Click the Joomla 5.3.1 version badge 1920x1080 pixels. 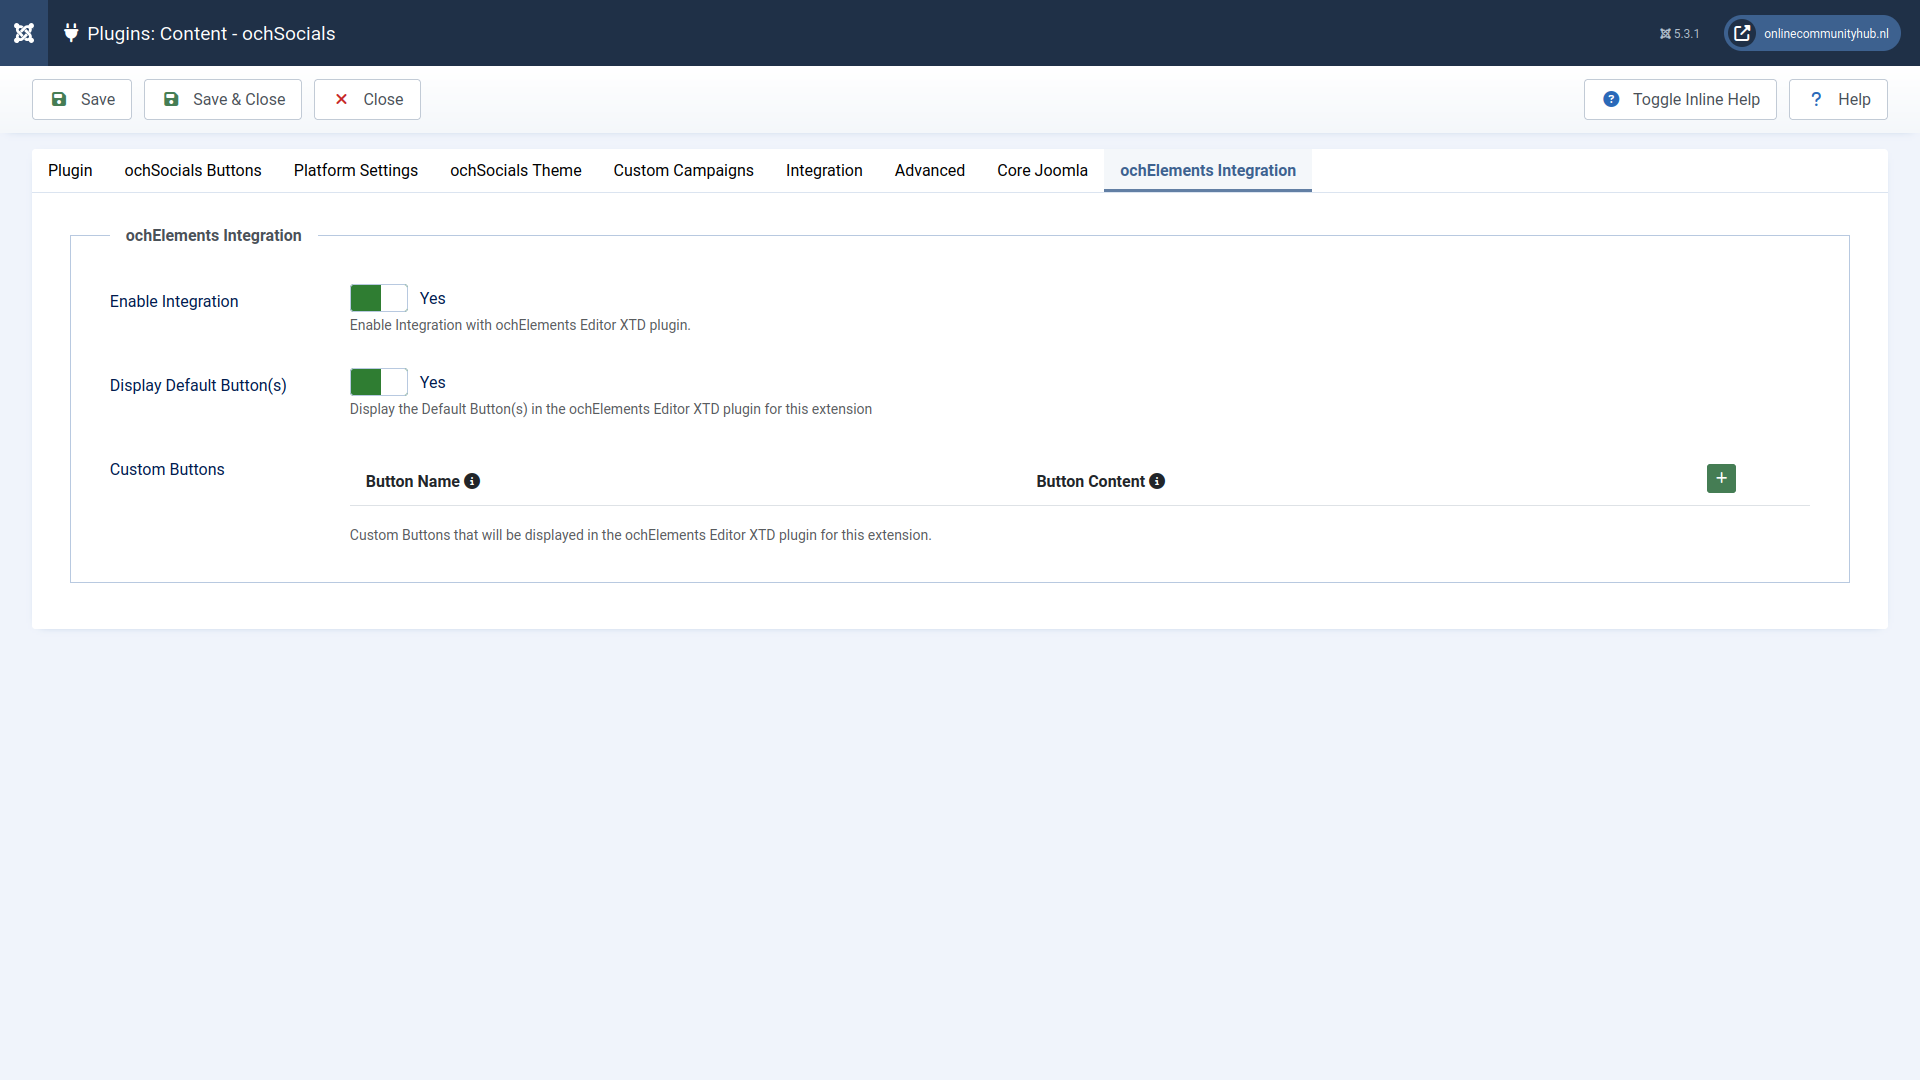[1679, 34]
